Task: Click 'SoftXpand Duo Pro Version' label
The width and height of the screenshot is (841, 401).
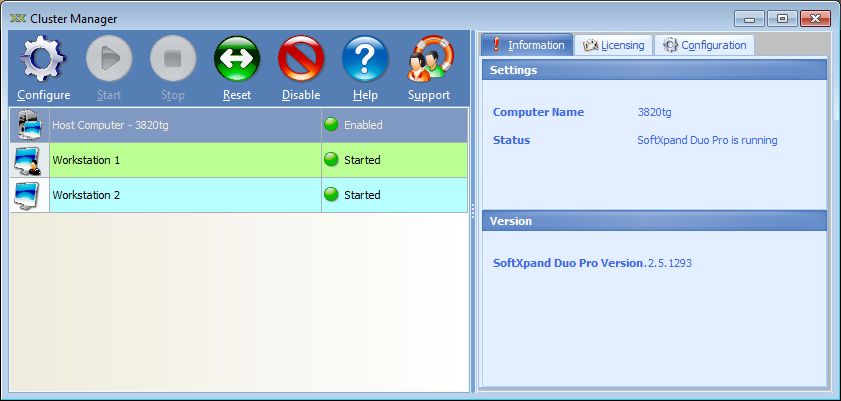Action: click(x=567, y=263)
